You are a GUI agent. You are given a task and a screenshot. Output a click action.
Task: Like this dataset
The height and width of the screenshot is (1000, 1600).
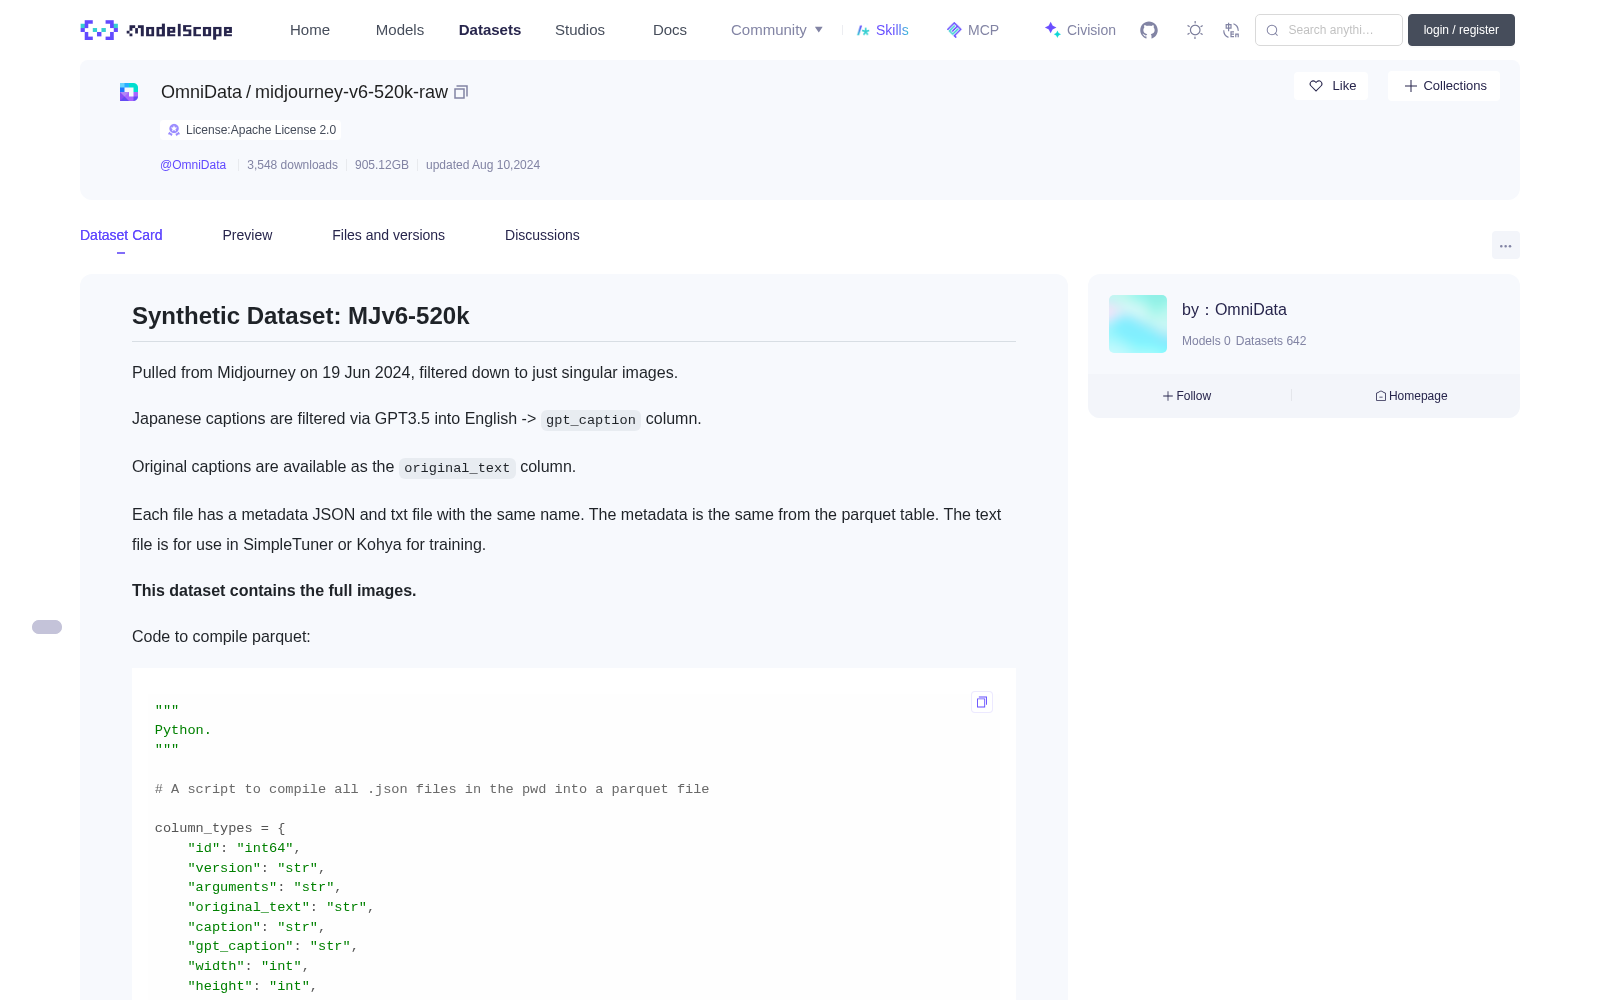click(1331, 86)
